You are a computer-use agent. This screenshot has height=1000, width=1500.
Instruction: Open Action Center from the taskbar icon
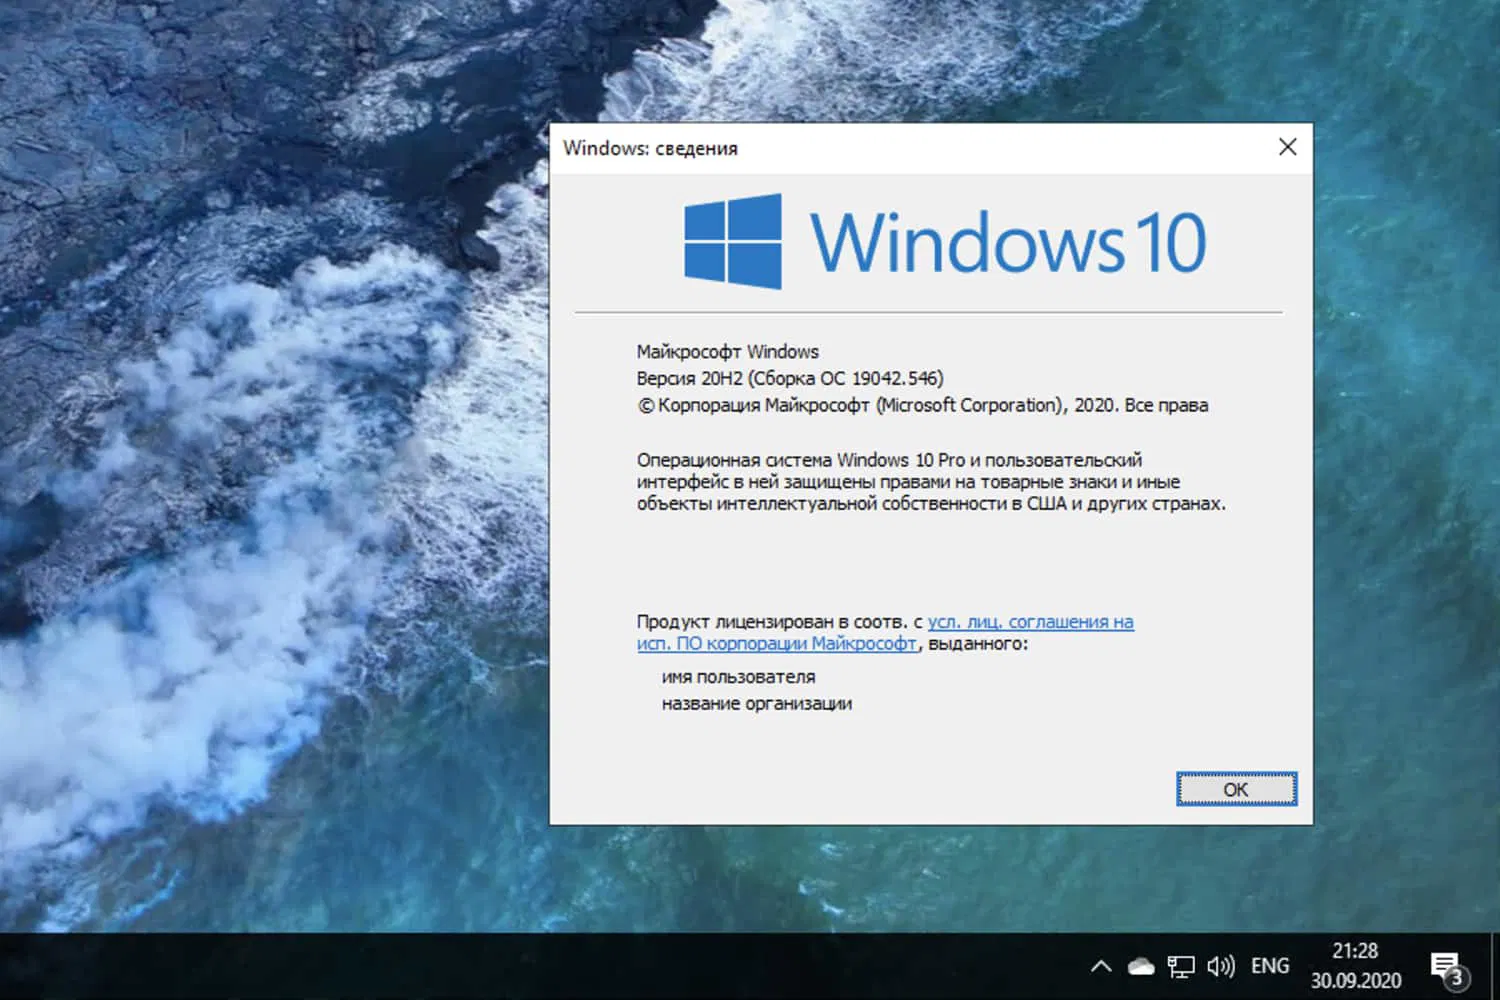pyautogui.click(x=1447, y=964)
